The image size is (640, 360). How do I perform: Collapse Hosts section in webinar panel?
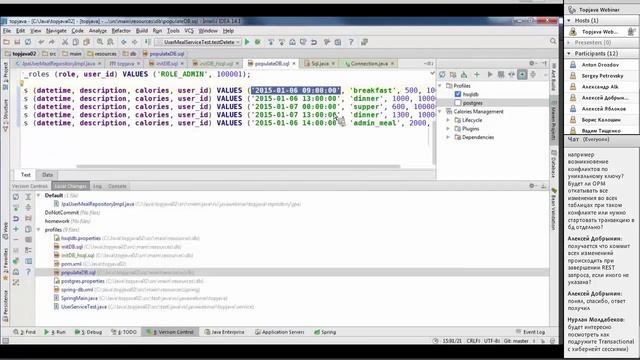(x=569, y=20)
